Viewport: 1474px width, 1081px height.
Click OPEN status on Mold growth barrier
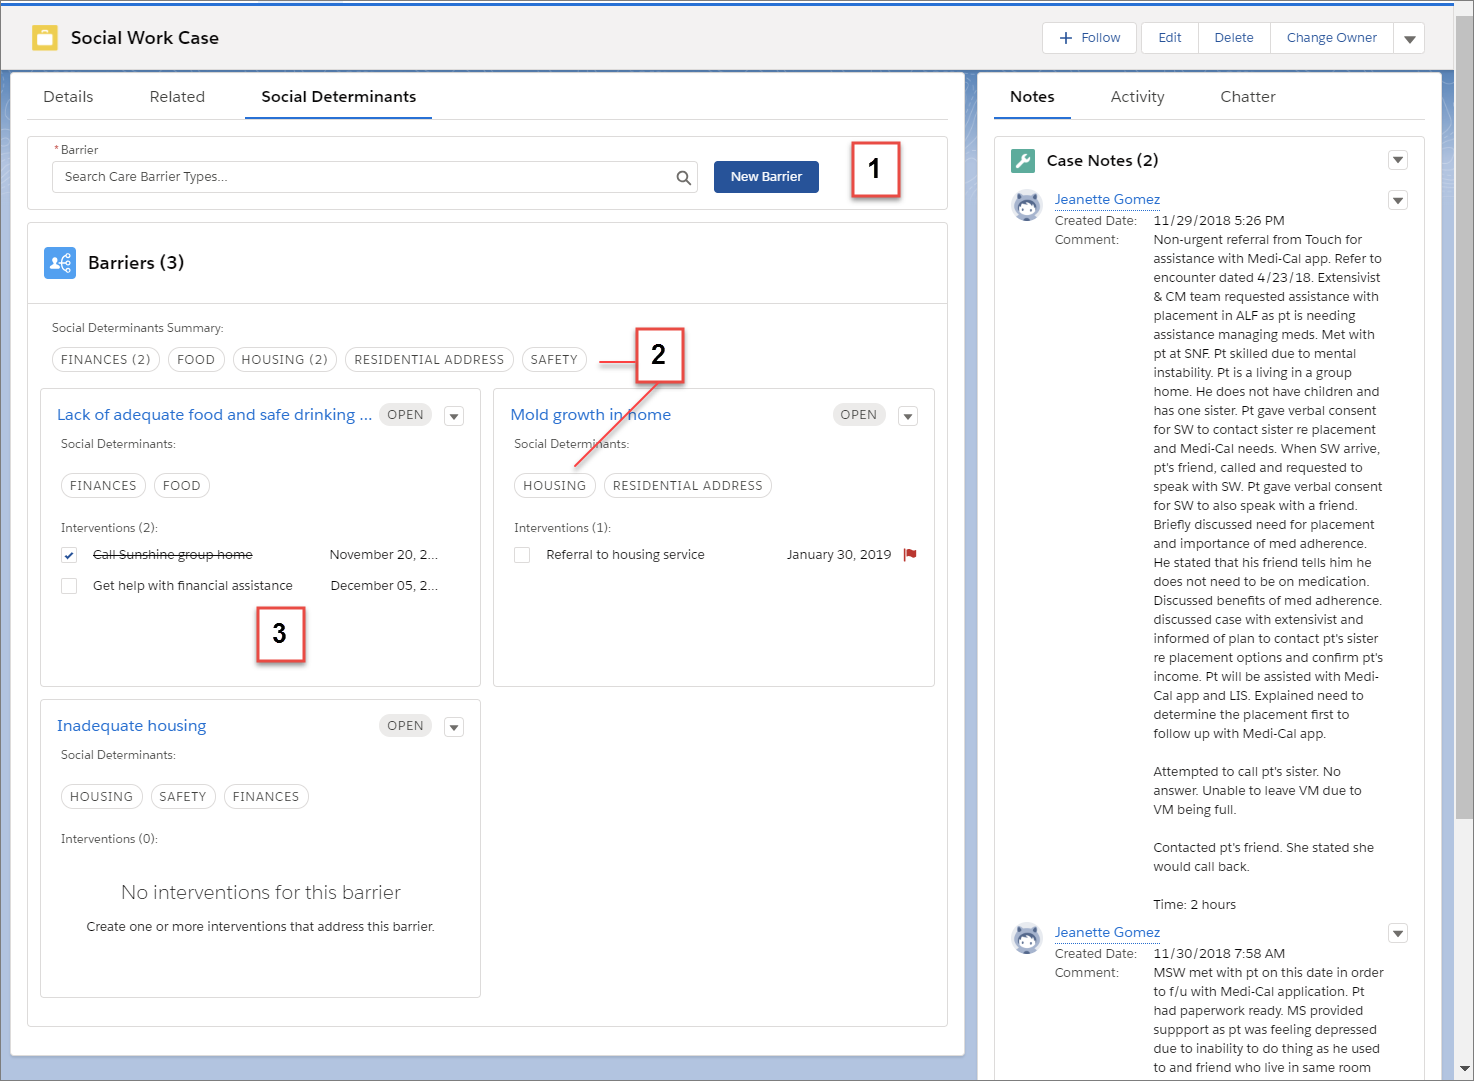859,415
